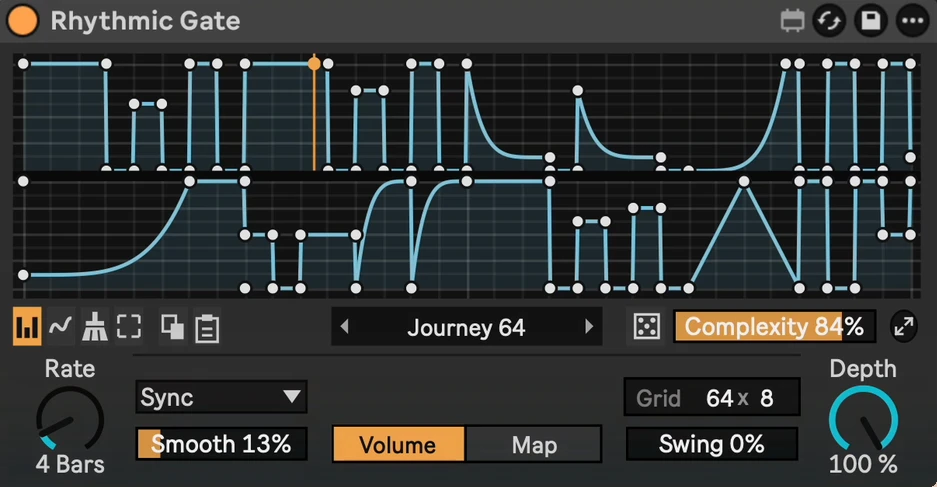
Task: Toggle the orange device activator button
Action: point(23,20)
